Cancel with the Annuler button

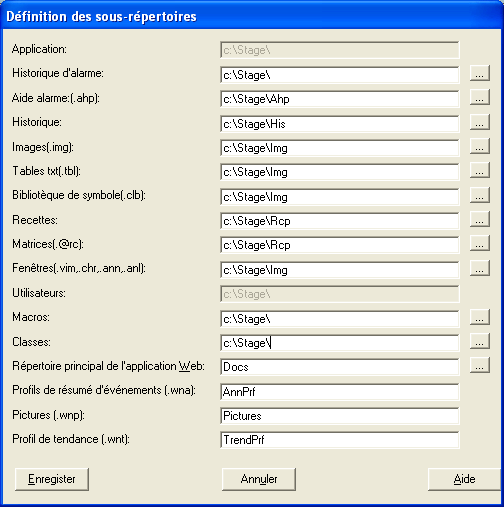(x=259, y=479)
